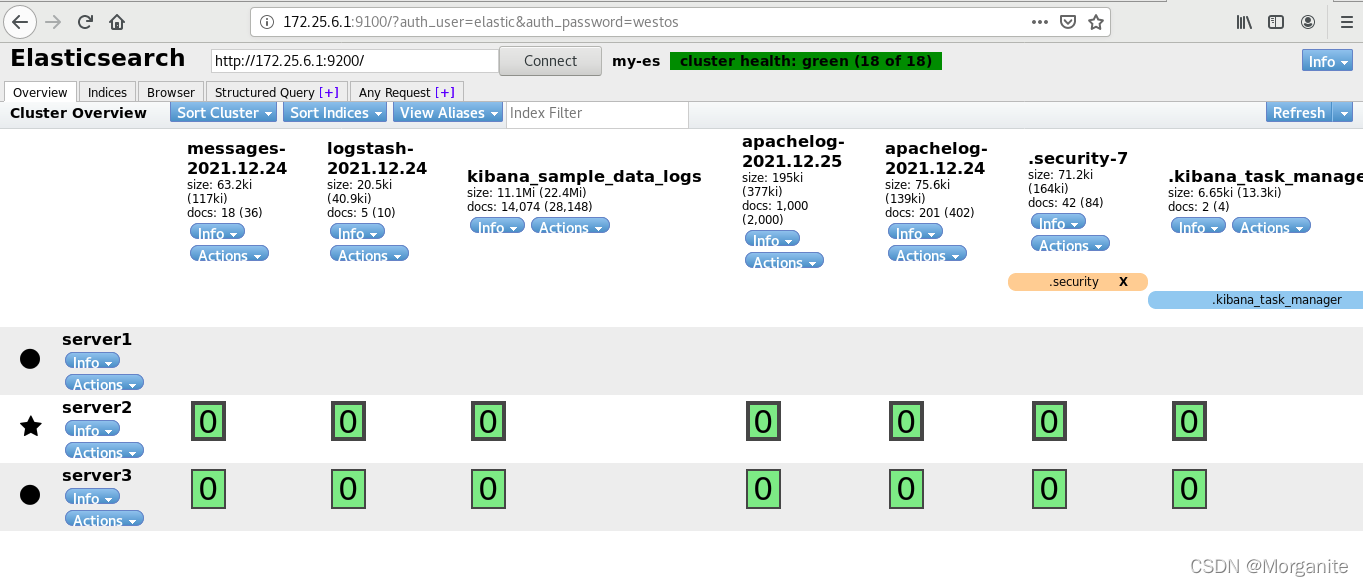The image size is (1363, 586).
Task: Bookmark this page with star icon
Action: coord(1096,21)
